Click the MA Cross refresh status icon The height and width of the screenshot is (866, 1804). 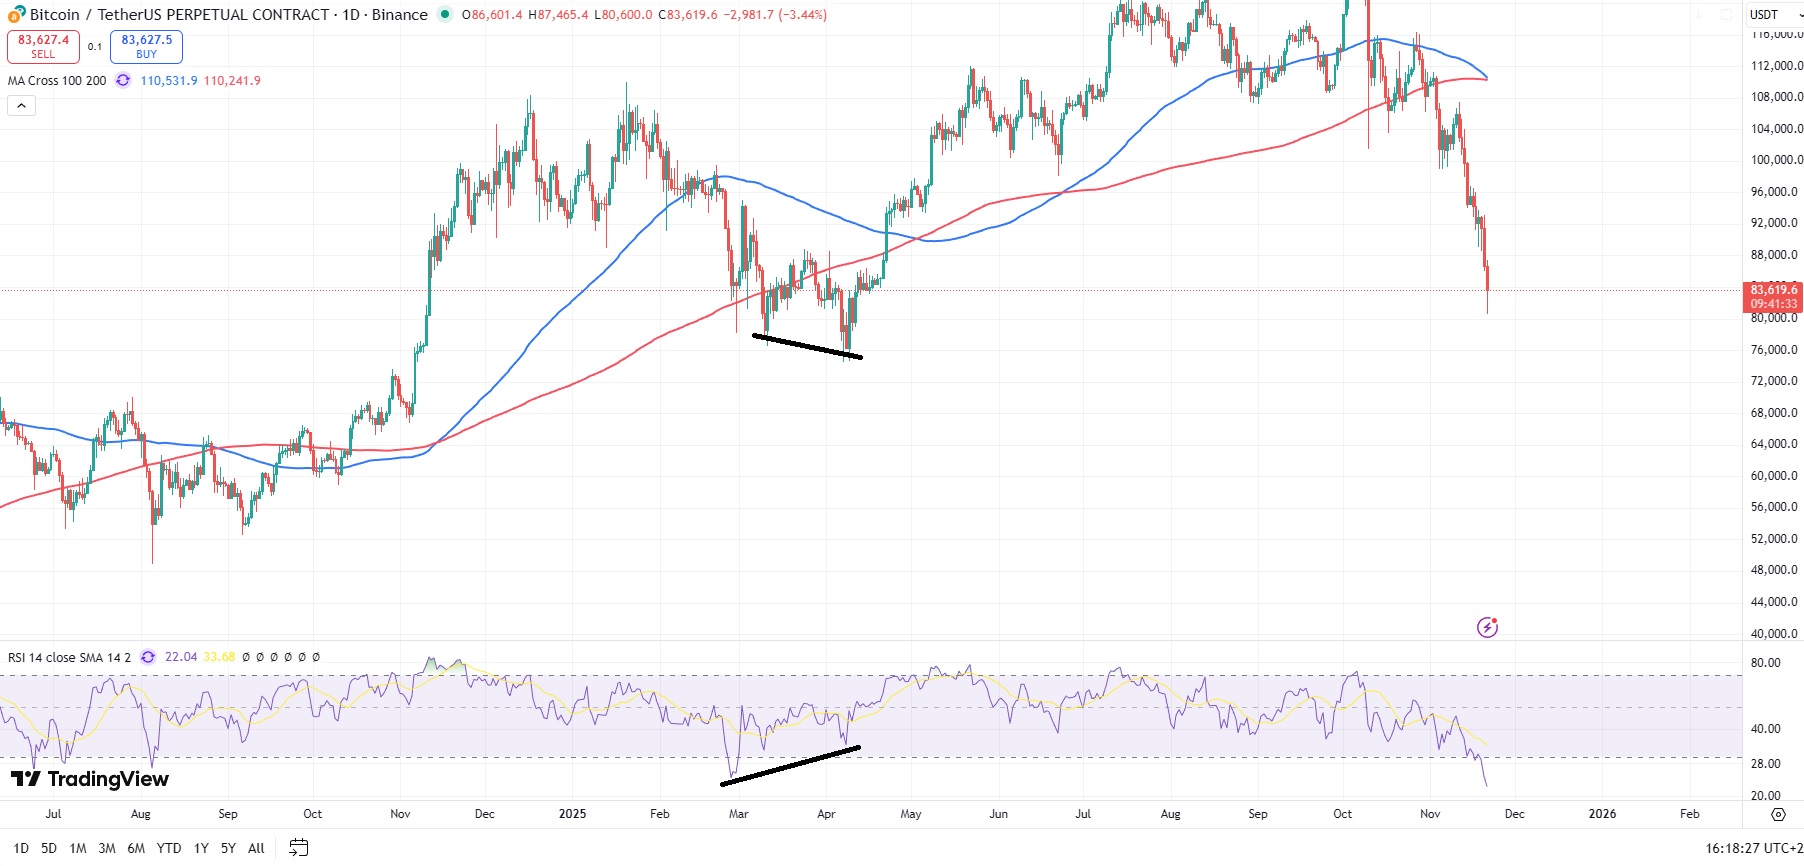coord(123,81)
